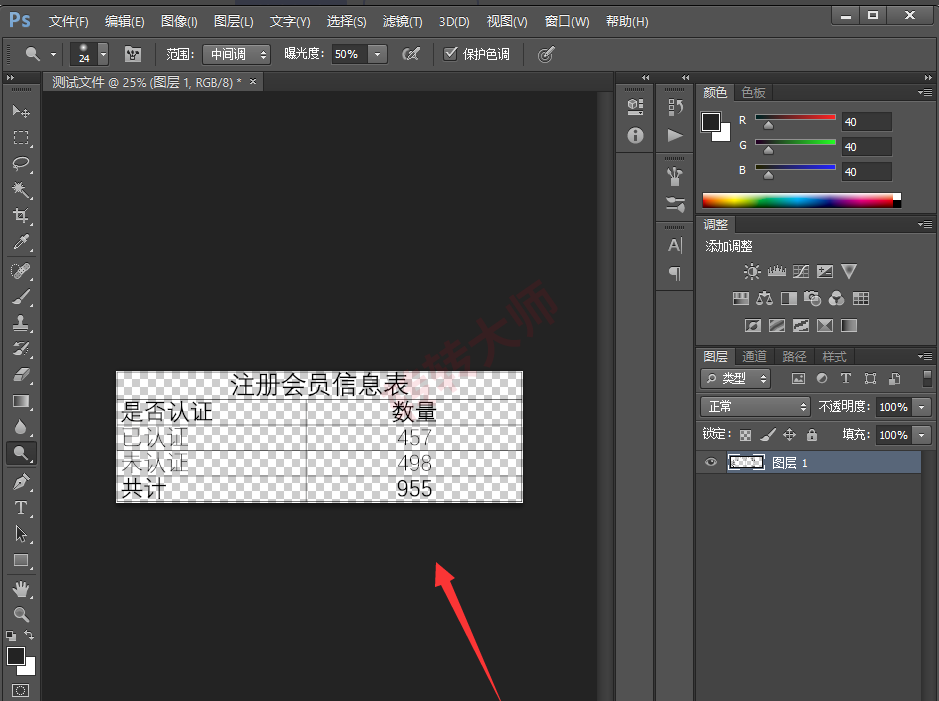
Task: Select the Lasso tool
Action: (21, 163)
